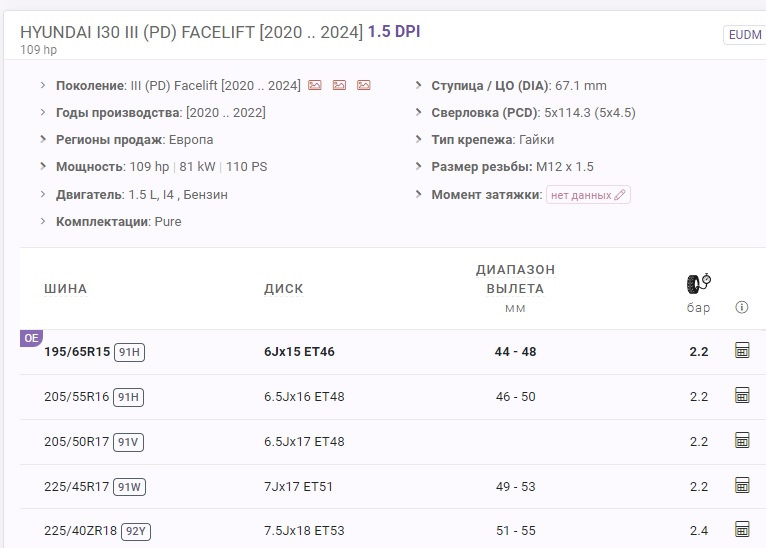Click the 1.5 DPI title link

click(x=394, y=32)
